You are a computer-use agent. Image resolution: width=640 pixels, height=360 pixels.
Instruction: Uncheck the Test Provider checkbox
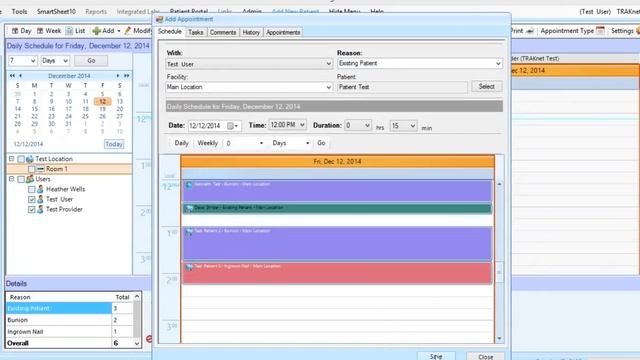pos(31,209)
